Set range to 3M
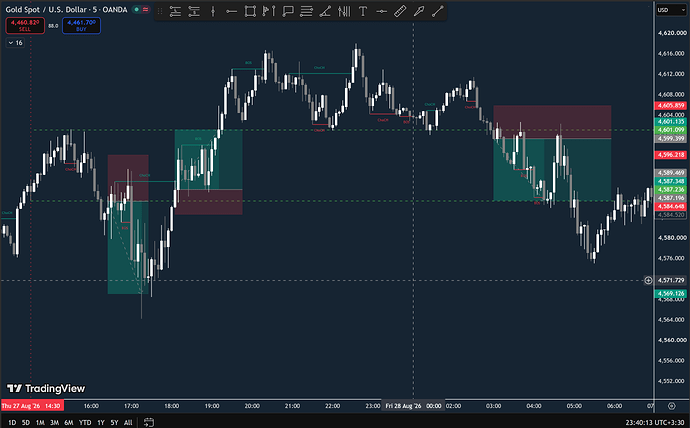The height and width of the screenshot is (428, 690). (x=55, y=422)
